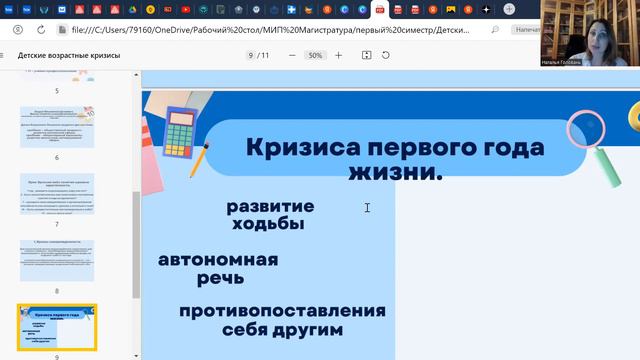Select the blue cross icon tab

pyautogui.click(x=291, y=9)
